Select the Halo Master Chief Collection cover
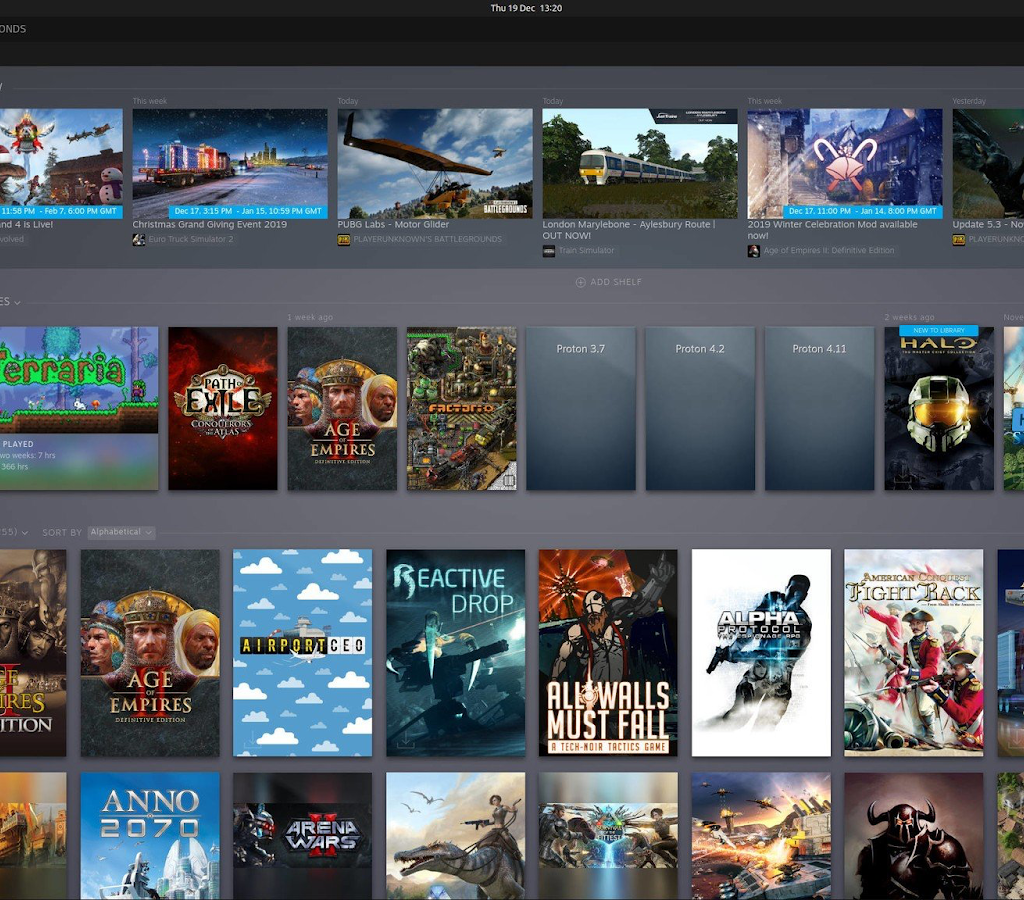Screen dimensions: 1024x900 click(939, 409)
